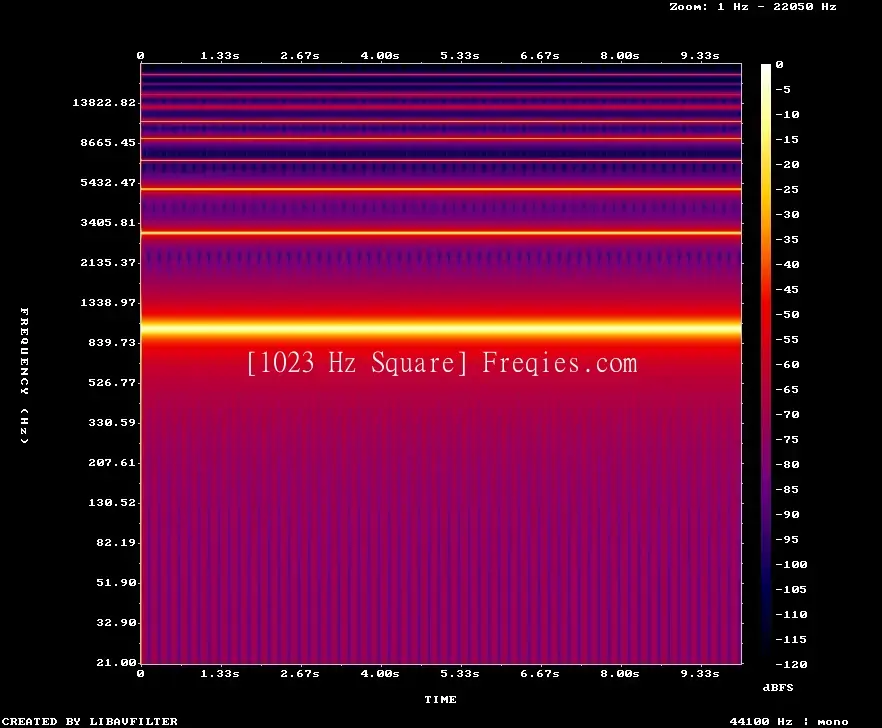The width and height of the screenshot is (882, 728).
Task: Click the 839.73 frequency label
Action: (112, 342)
